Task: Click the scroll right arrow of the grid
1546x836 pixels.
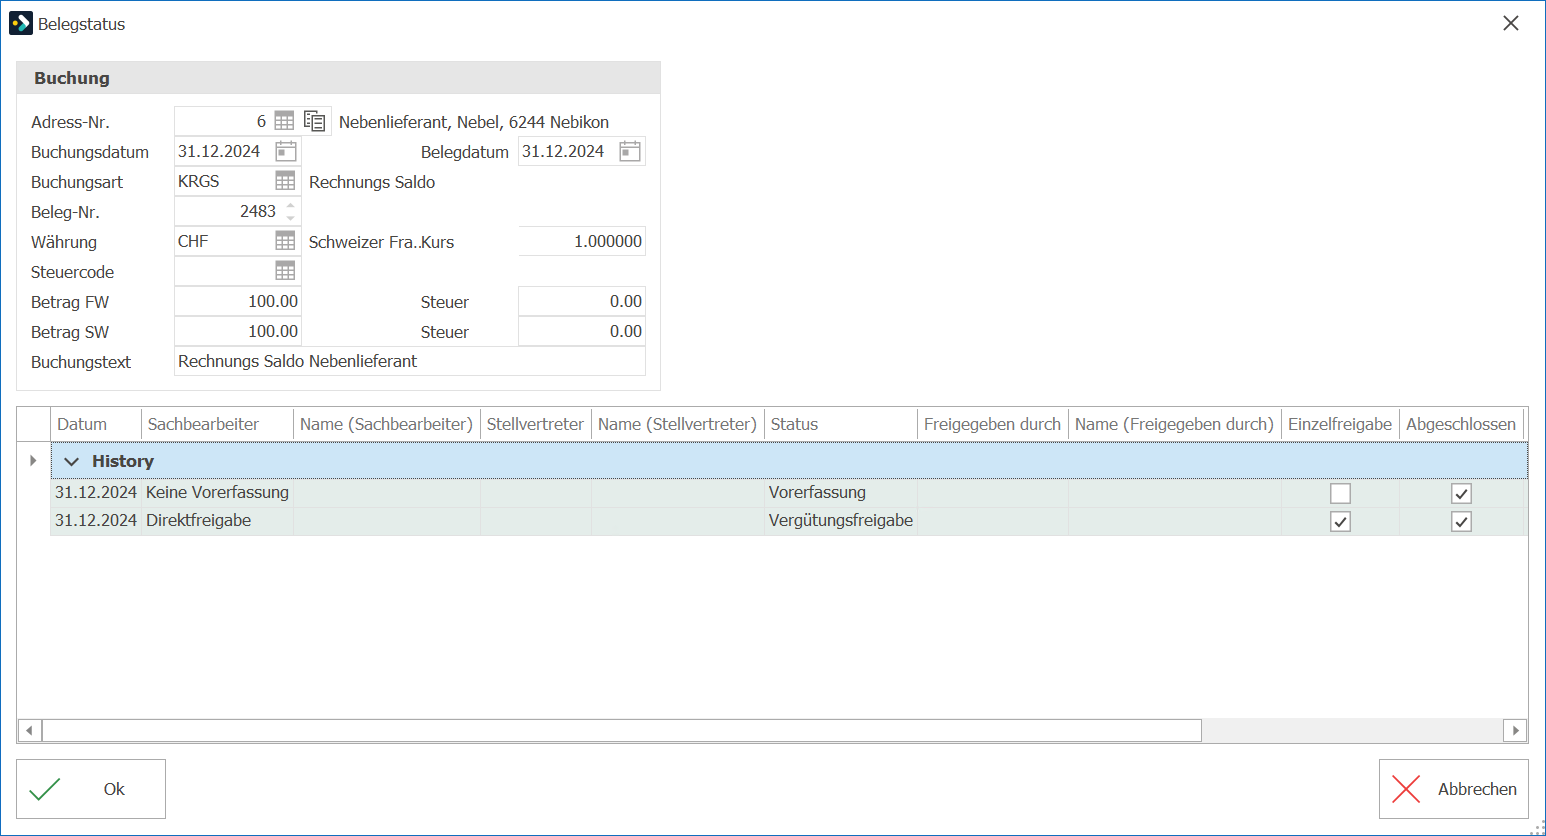Action: tap(1515, 730)
